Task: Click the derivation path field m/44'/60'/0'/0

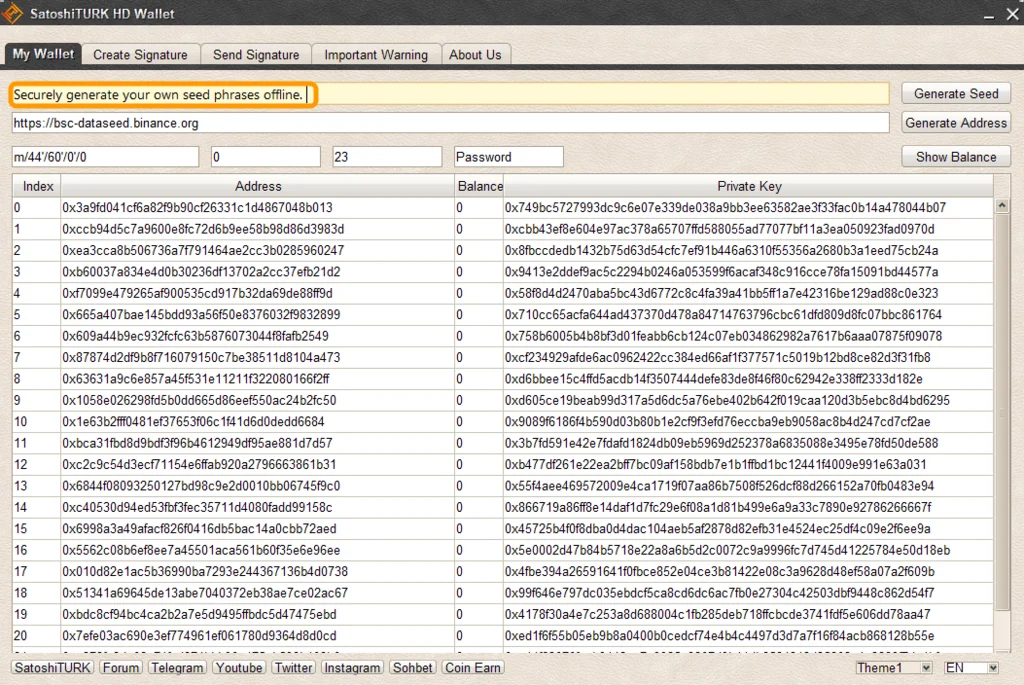Action: click(105, 157)
